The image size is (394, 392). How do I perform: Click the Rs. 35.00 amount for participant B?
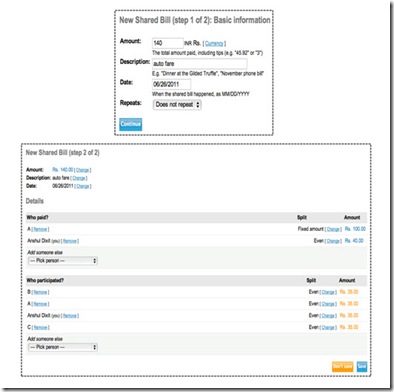pos(349,292)
